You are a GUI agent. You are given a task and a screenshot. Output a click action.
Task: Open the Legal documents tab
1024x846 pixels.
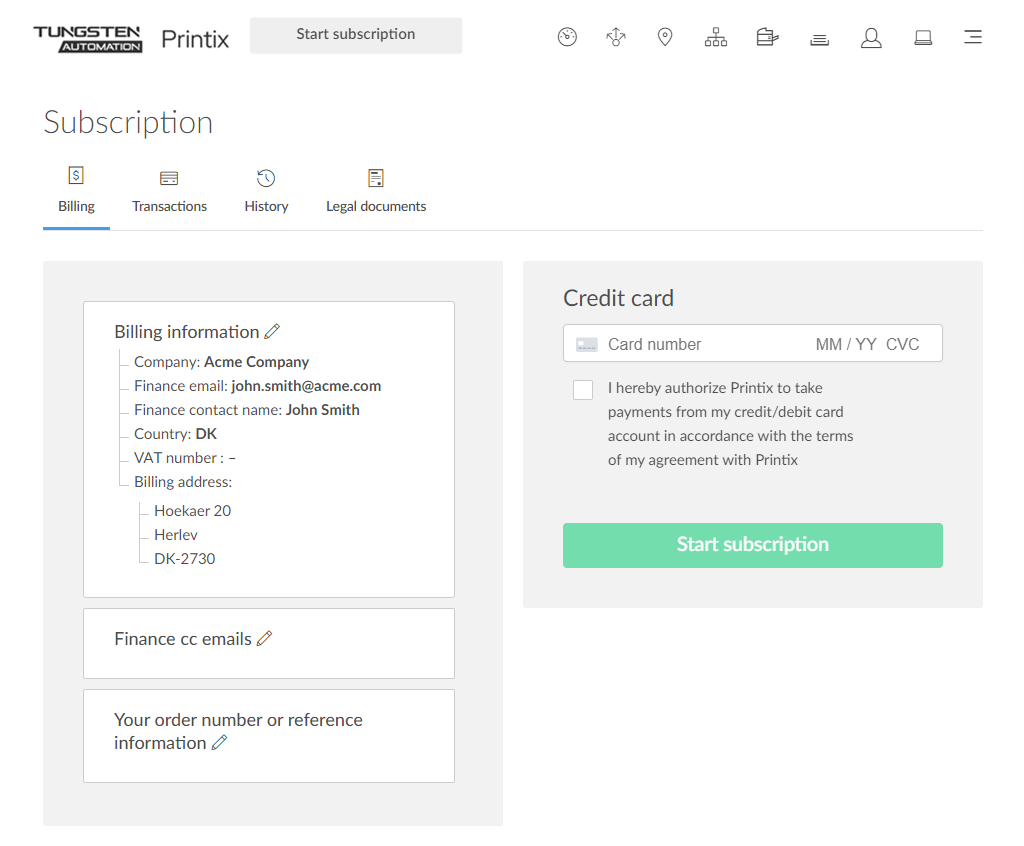(376, 191)
